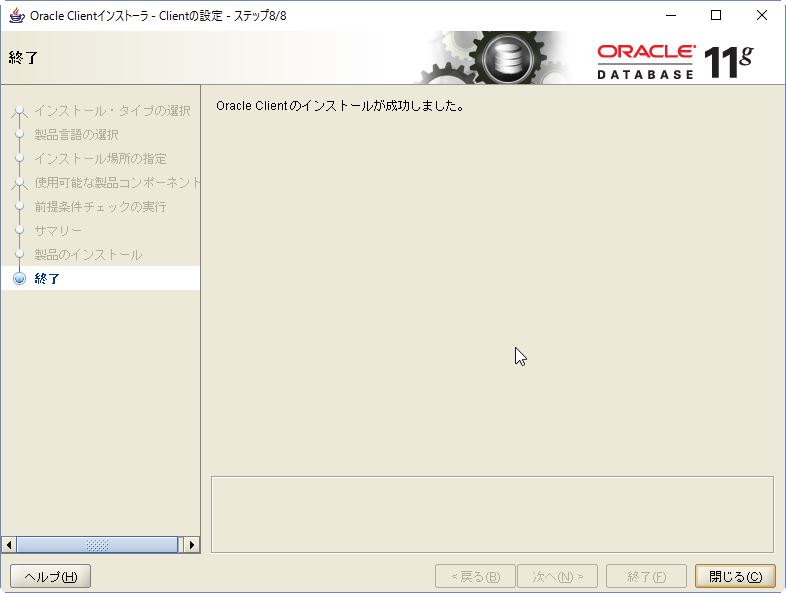Screen dimensions: 786x593
Task: Select the インストール・タイプの選択 step
Action: (x=112, y=110)
